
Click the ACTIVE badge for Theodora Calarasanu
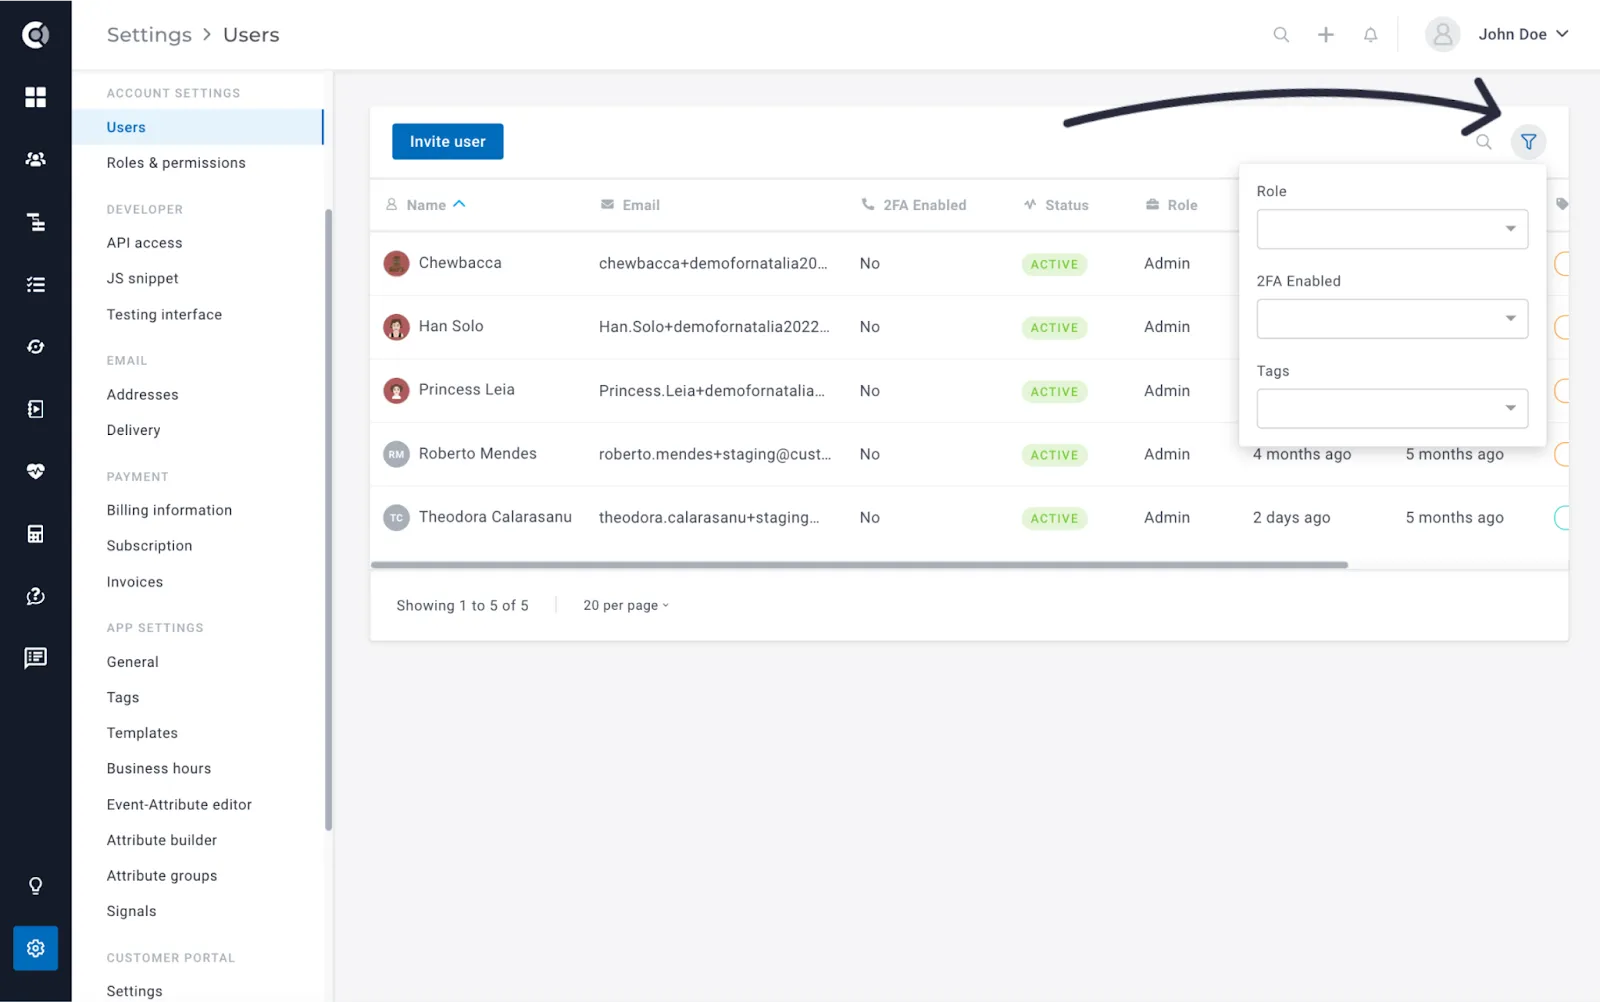1054,518
